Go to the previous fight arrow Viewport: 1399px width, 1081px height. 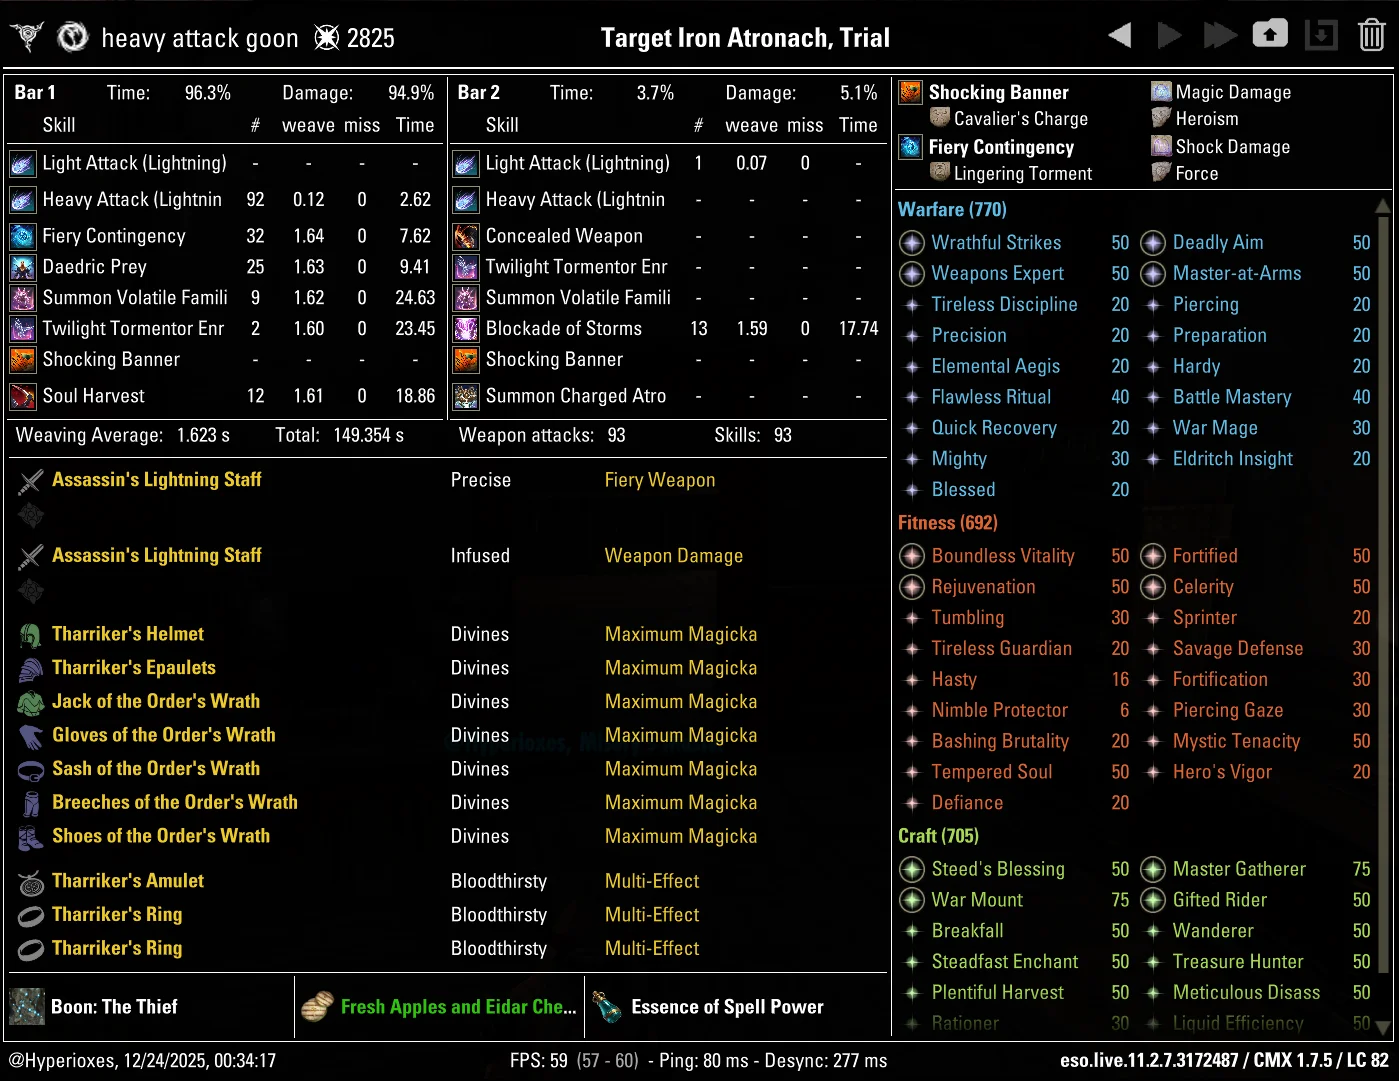coord(1120,36)
